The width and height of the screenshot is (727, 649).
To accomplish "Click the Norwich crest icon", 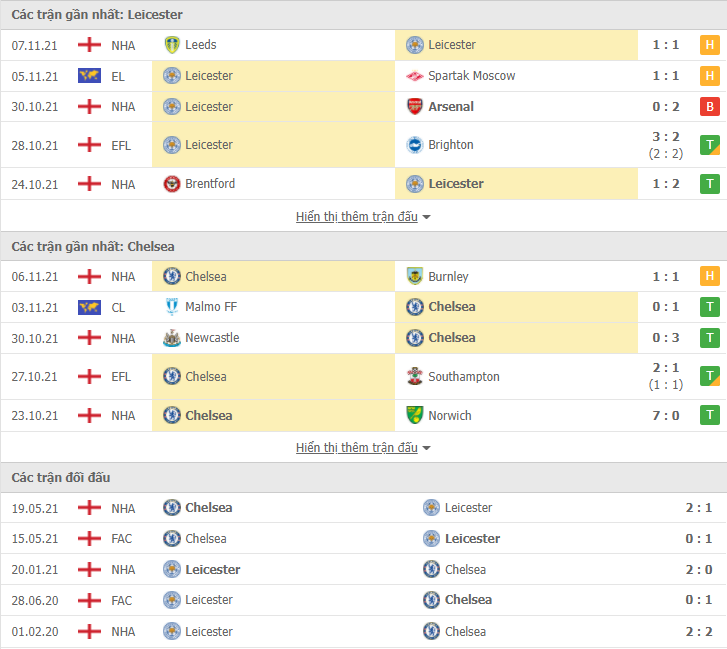I will (x=415, y=415).
